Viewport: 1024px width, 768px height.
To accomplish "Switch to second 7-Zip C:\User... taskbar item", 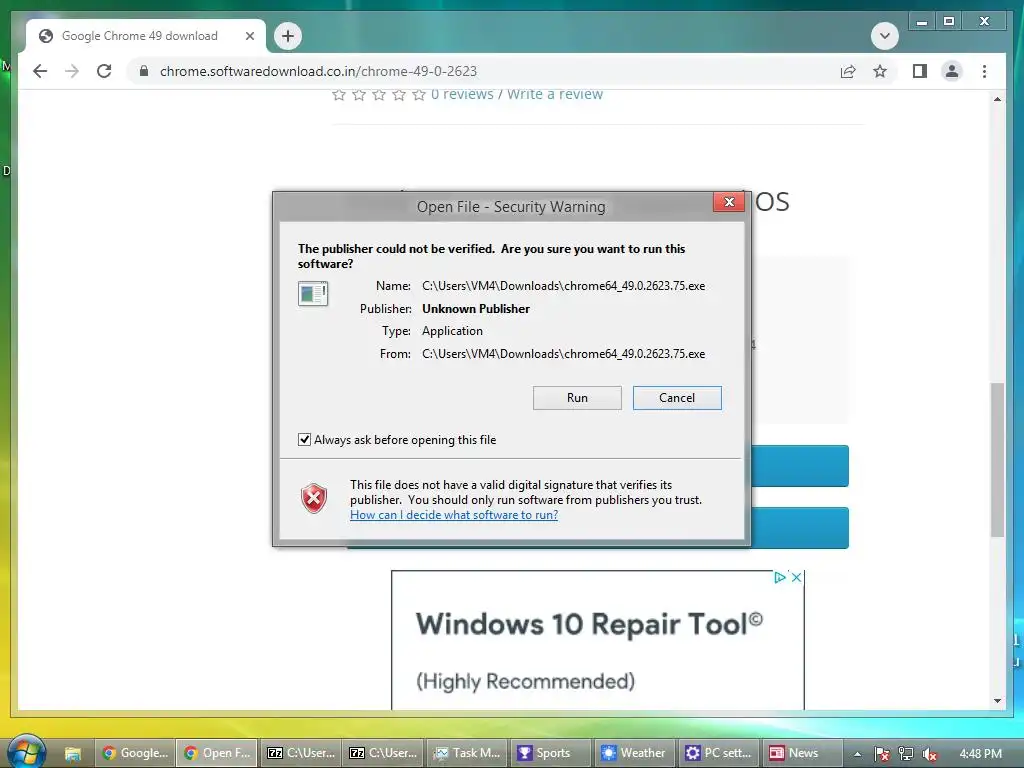I will click(x=383, y=753).
